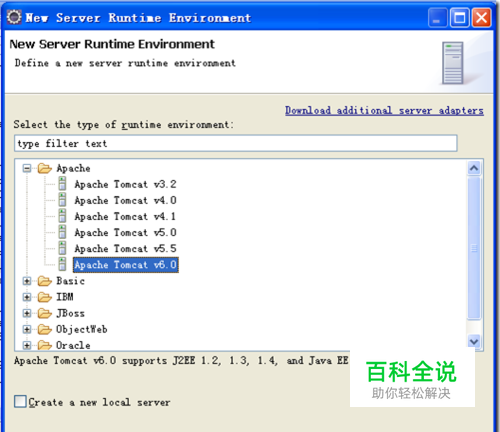This screenshot has width=500, height=432.
Task: Enable Create a new local server checkbox
Action: [x=20, y=401]
